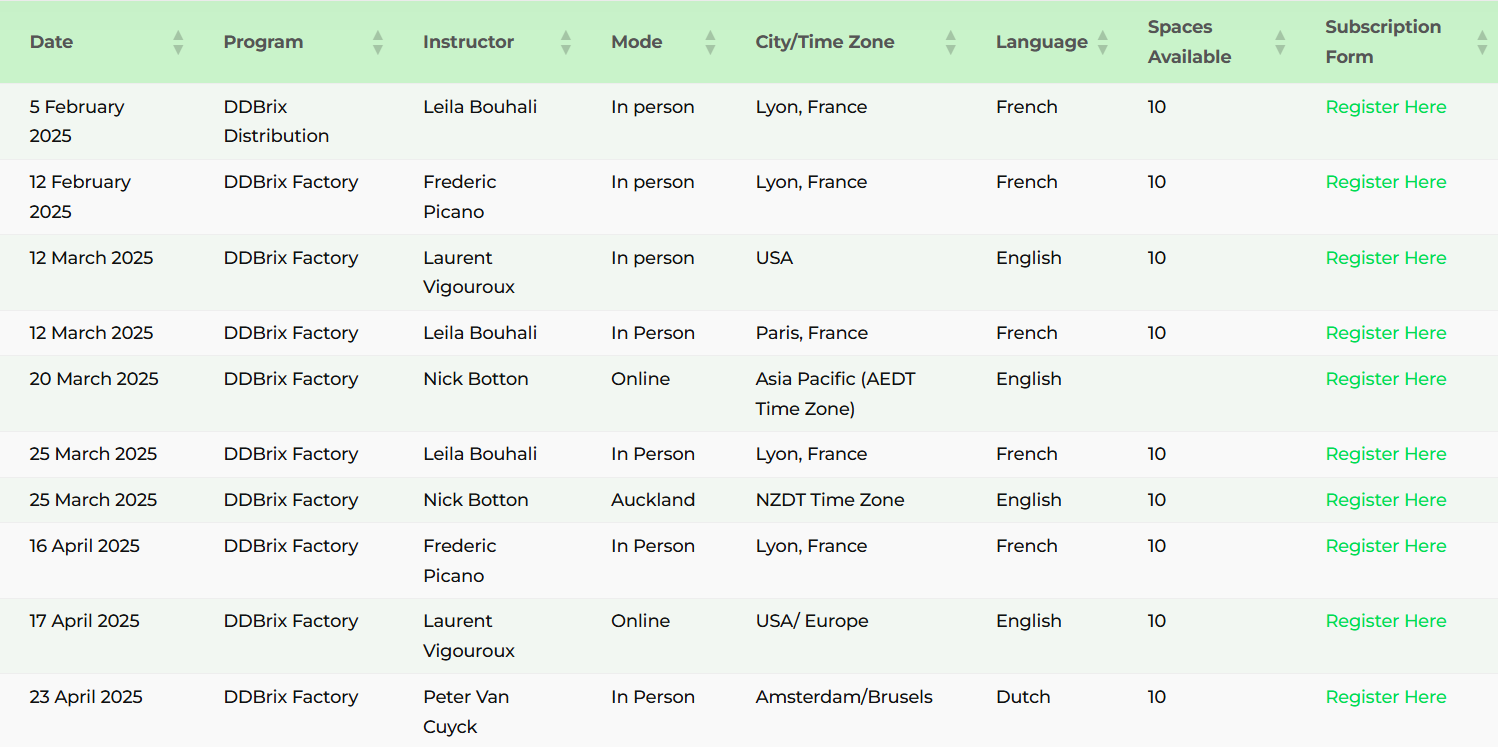Screen dimensions: 1498x747
Task: Register for the Dutch Amsterdam/Brusels session
Action: [x=1385, y=697]
